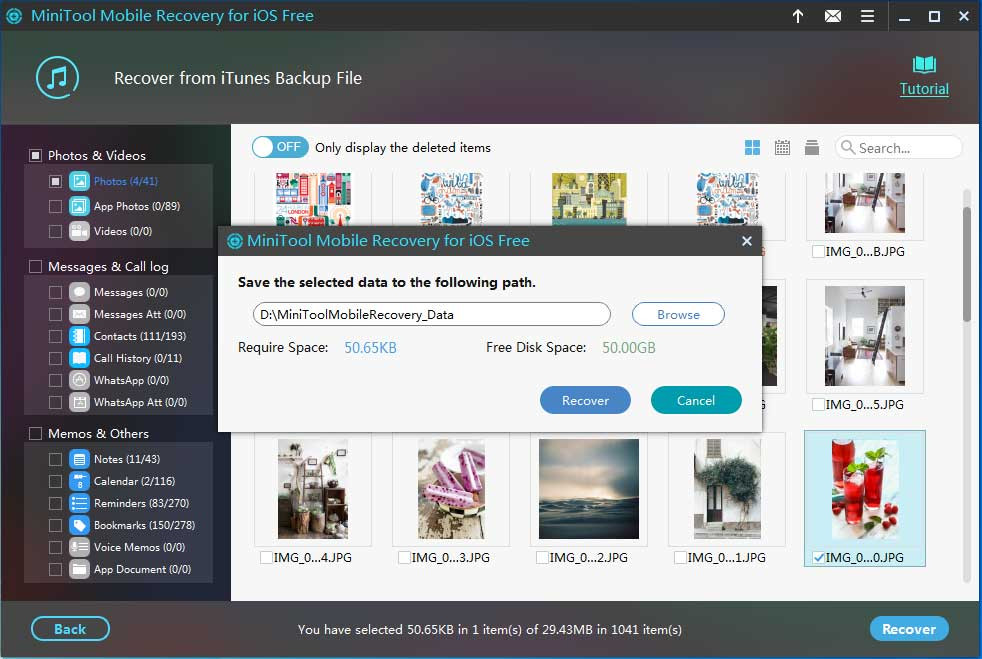Open the Tutorial link
Viewport: 982px width, 659px height.
[x=924, y=89]
